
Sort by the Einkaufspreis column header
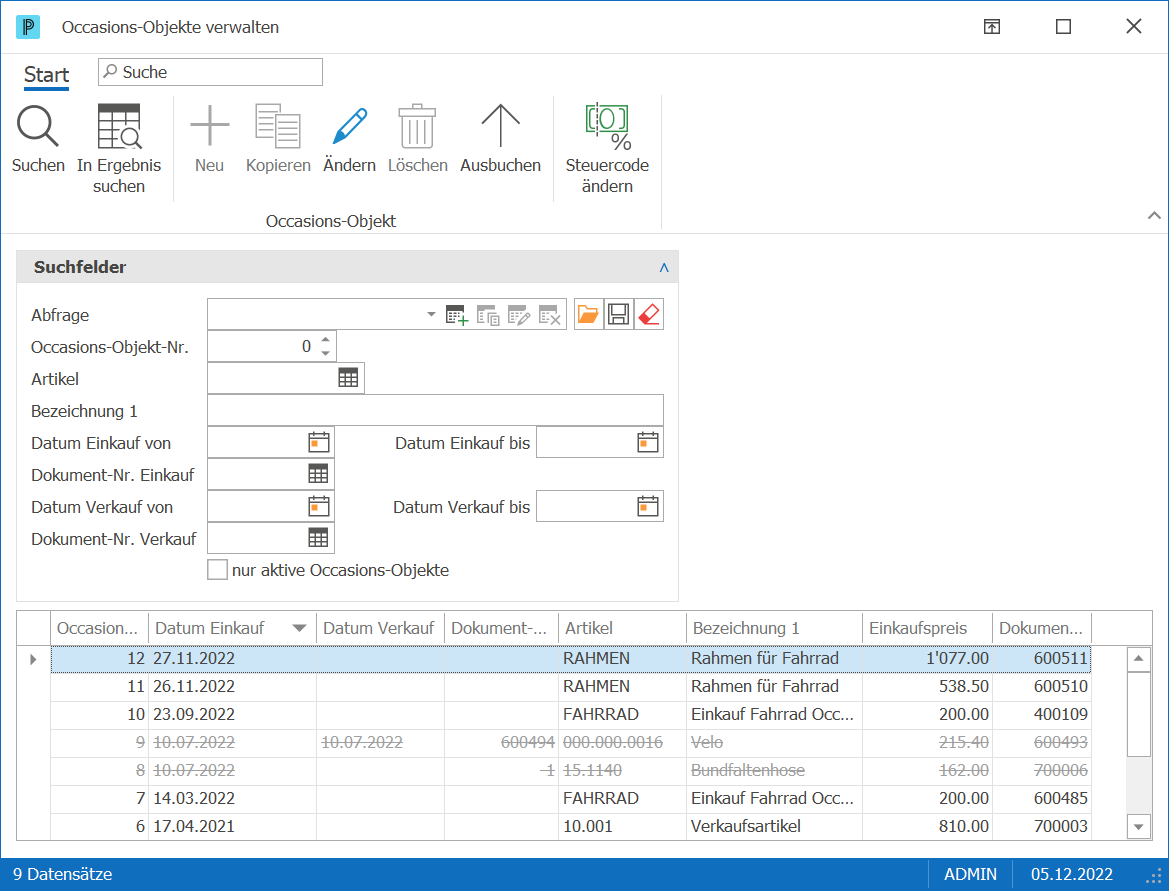927,629
